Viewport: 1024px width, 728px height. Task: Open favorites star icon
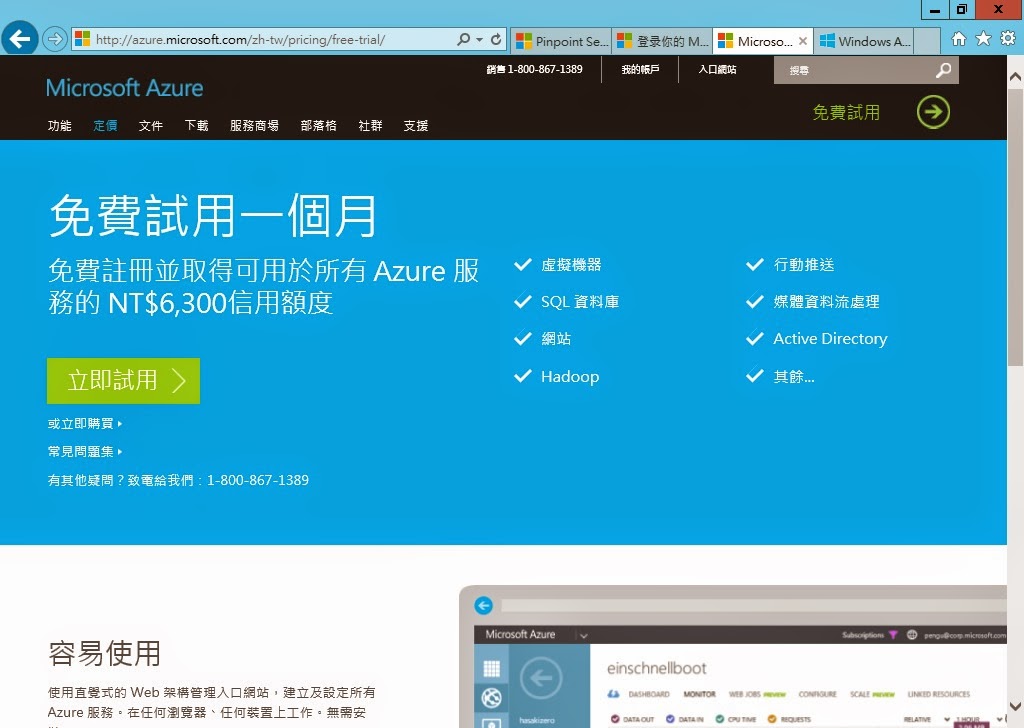(984, 39)
